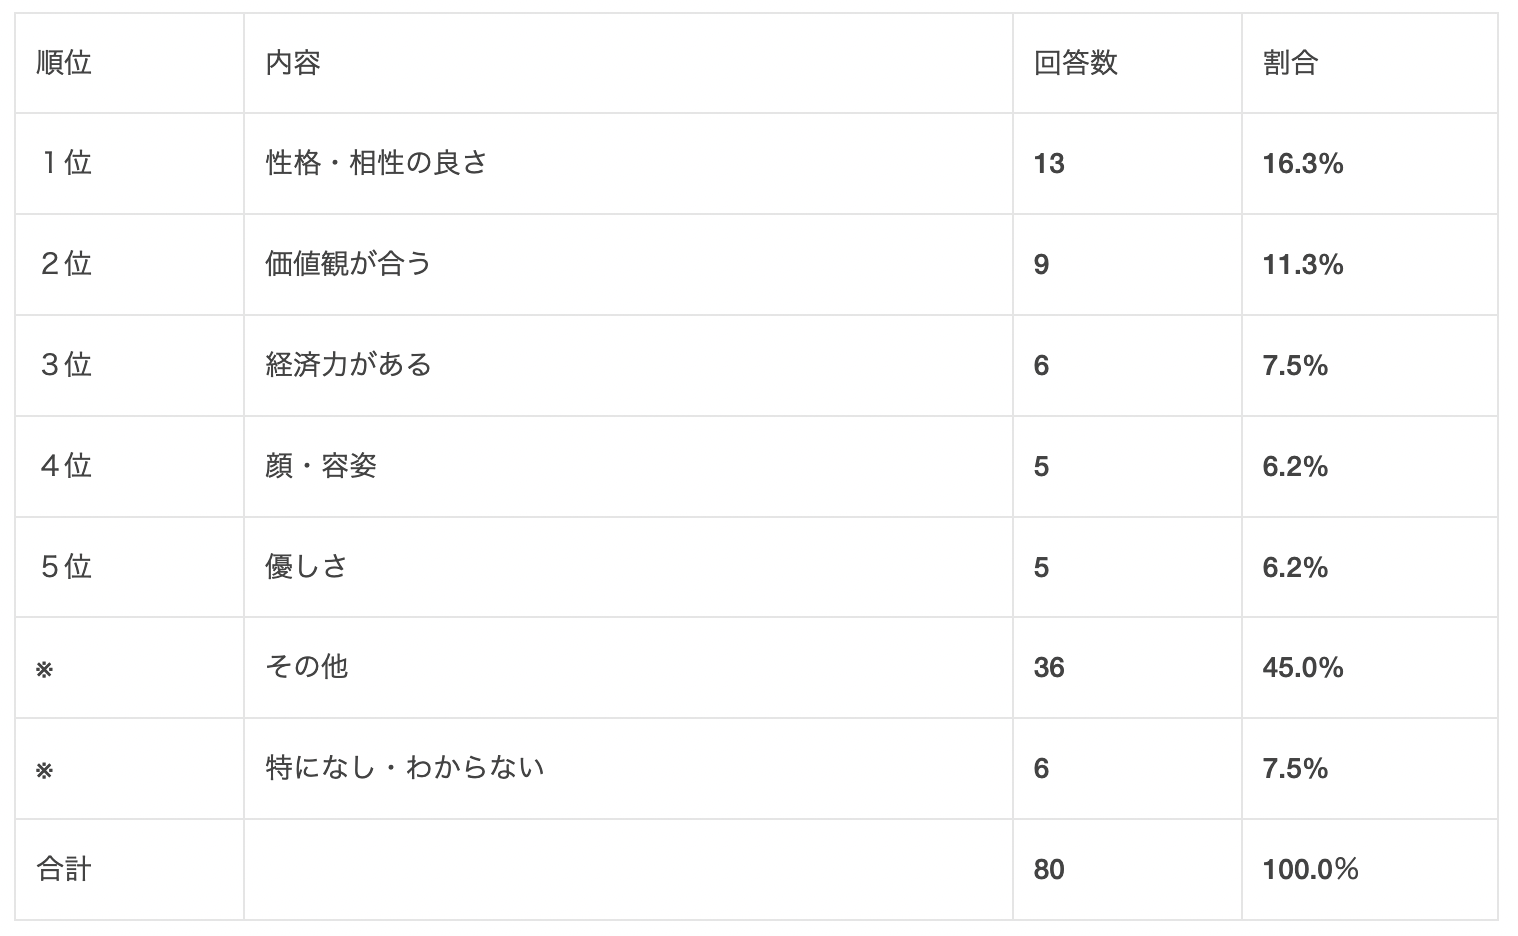
Task: Select the 価値観が合う cell
Action: point(348,264)
